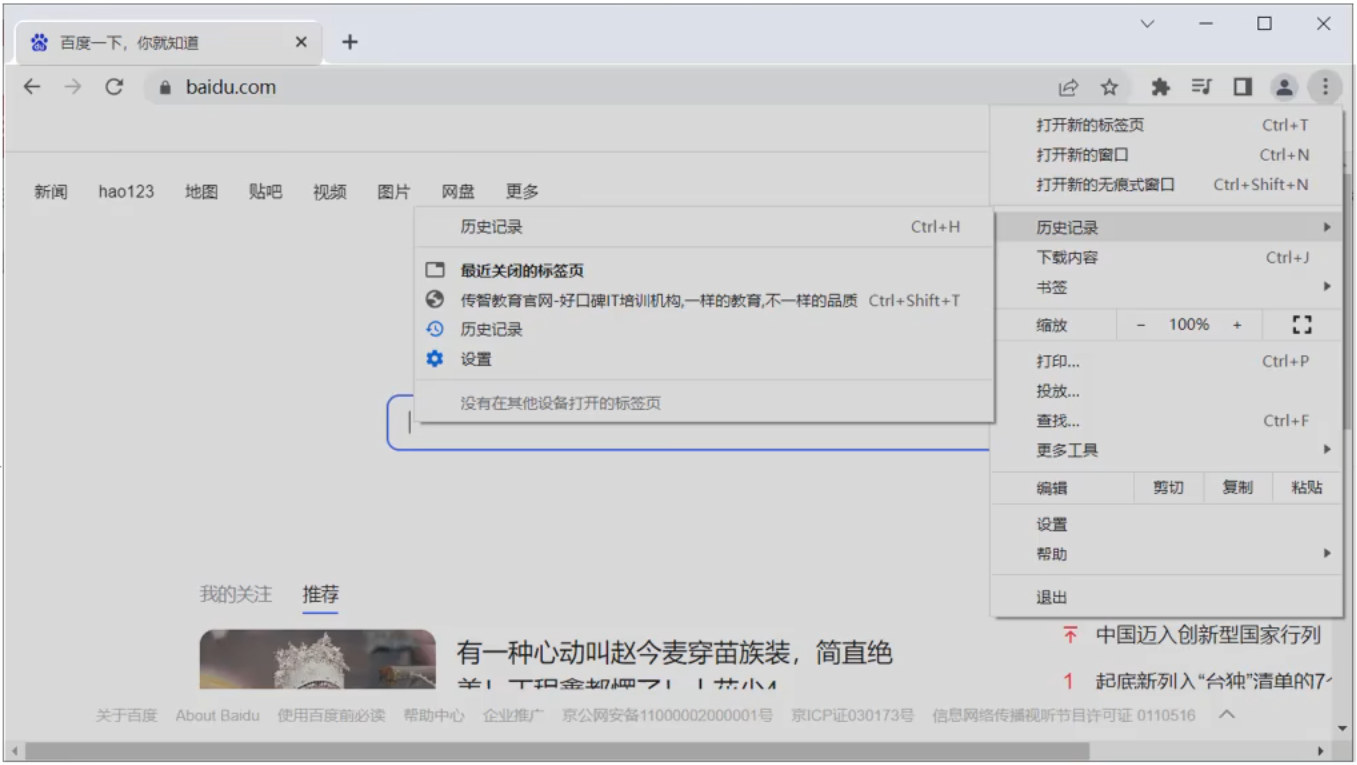The width and height of the screenshot is (1357, 765).
Task: Click the 复制 edit button
Action: click(x=1237, y=488)
